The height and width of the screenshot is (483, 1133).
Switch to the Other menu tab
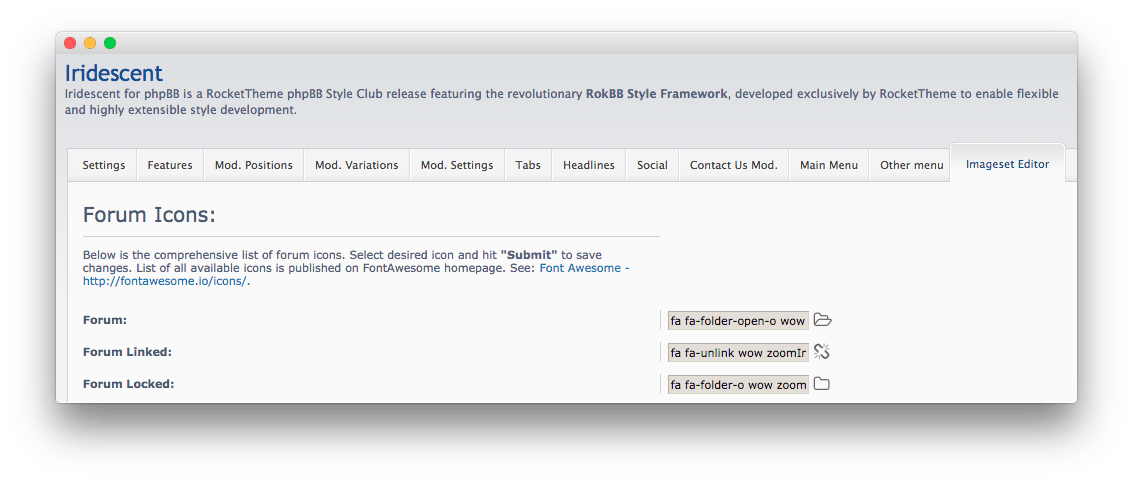tap(911, 165)
